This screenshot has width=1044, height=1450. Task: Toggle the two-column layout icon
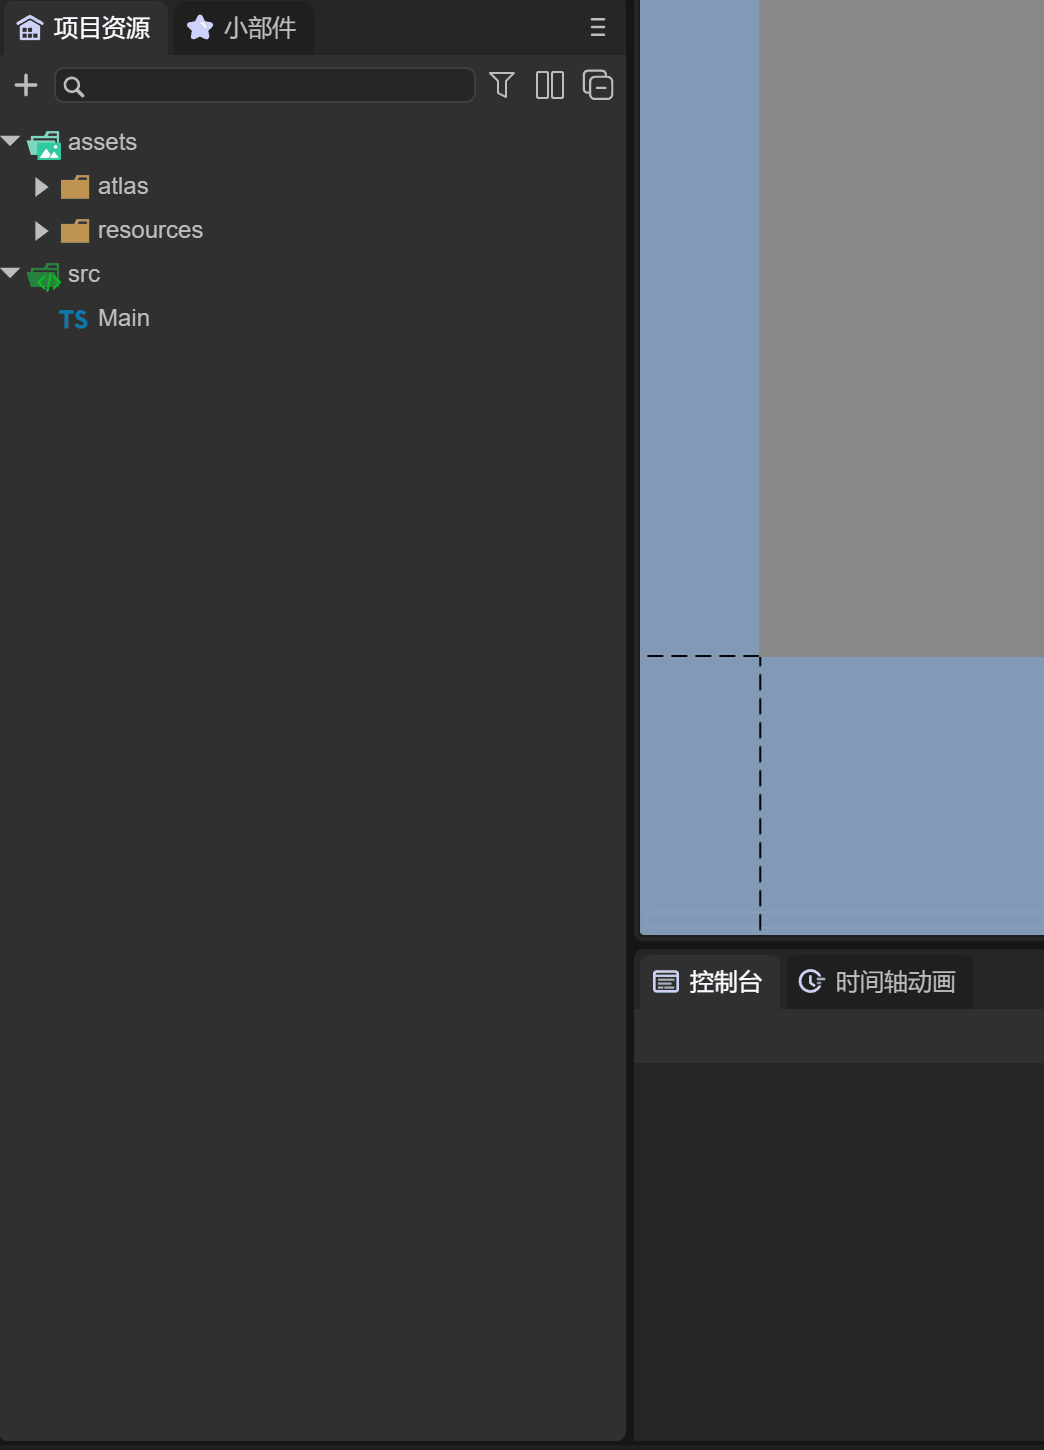click(x=550, y=86)
